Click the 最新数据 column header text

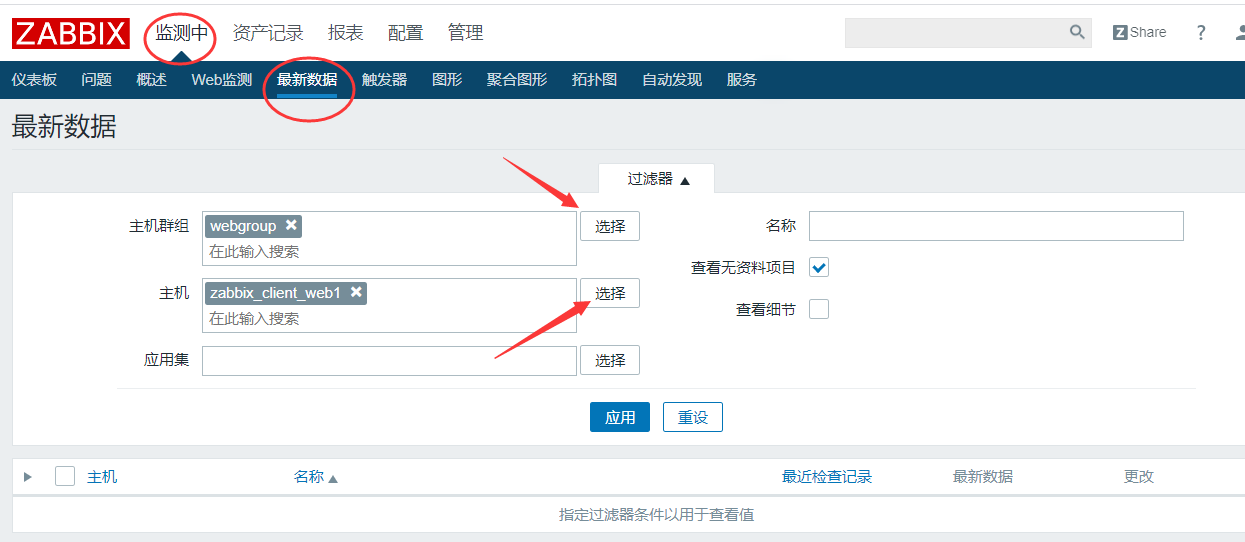pos(983,477)
